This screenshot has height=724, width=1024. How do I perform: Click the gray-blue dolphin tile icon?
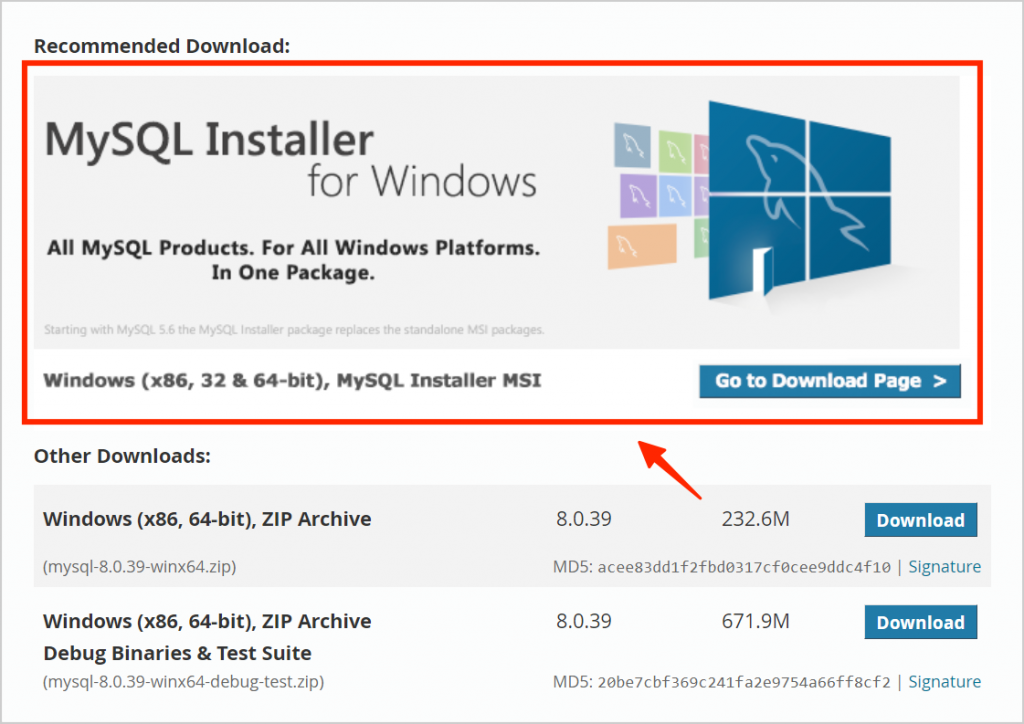[630, 146]
